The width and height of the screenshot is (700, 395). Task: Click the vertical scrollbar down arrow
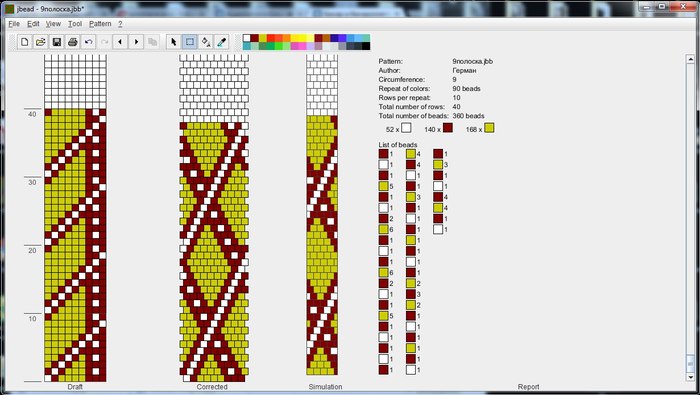coord(691,377)
